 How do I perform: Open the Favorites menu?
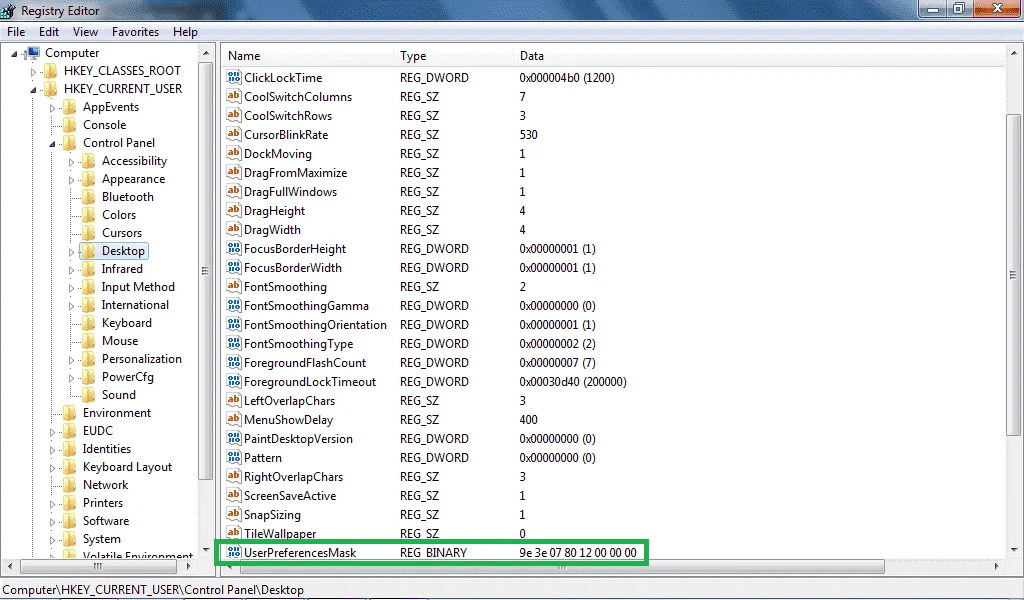[x=135, y=31]
